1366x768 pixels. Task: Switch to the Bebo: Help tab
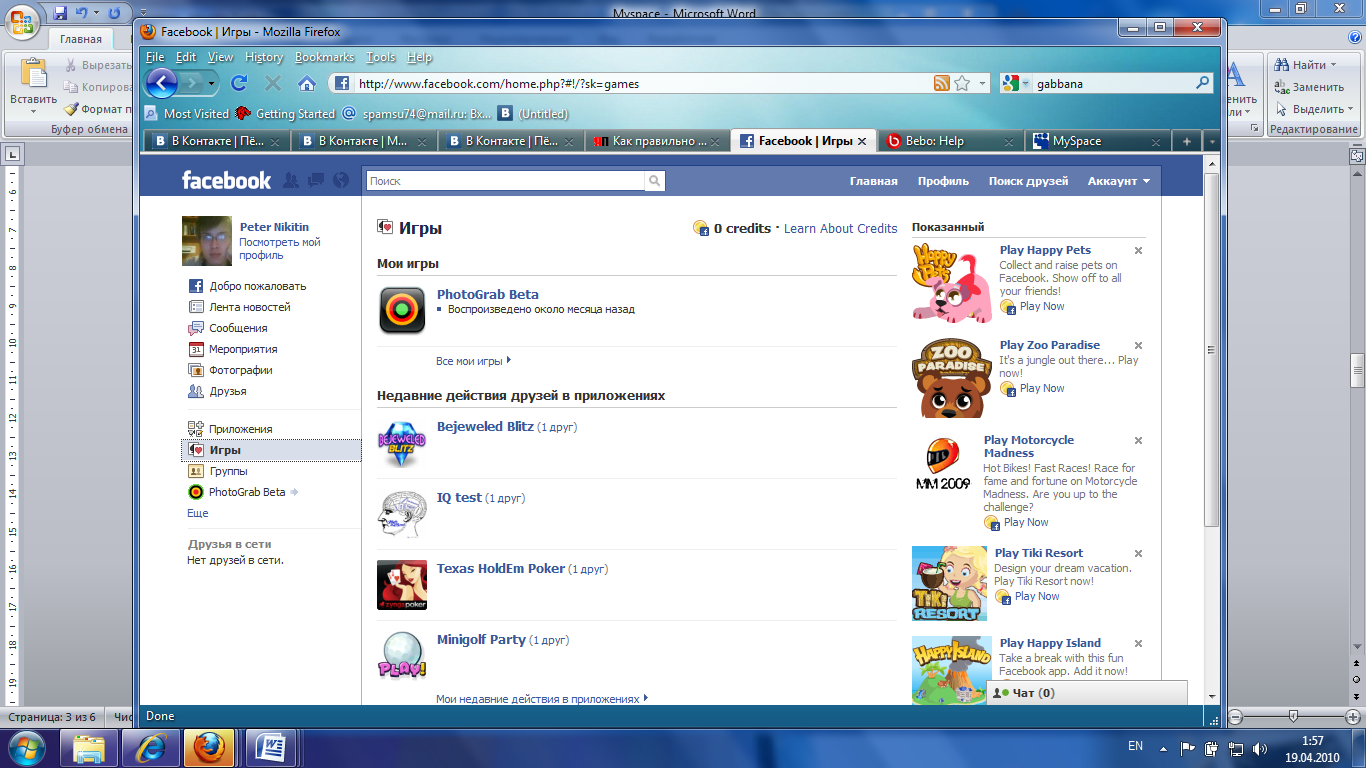(x=951, y=141)
